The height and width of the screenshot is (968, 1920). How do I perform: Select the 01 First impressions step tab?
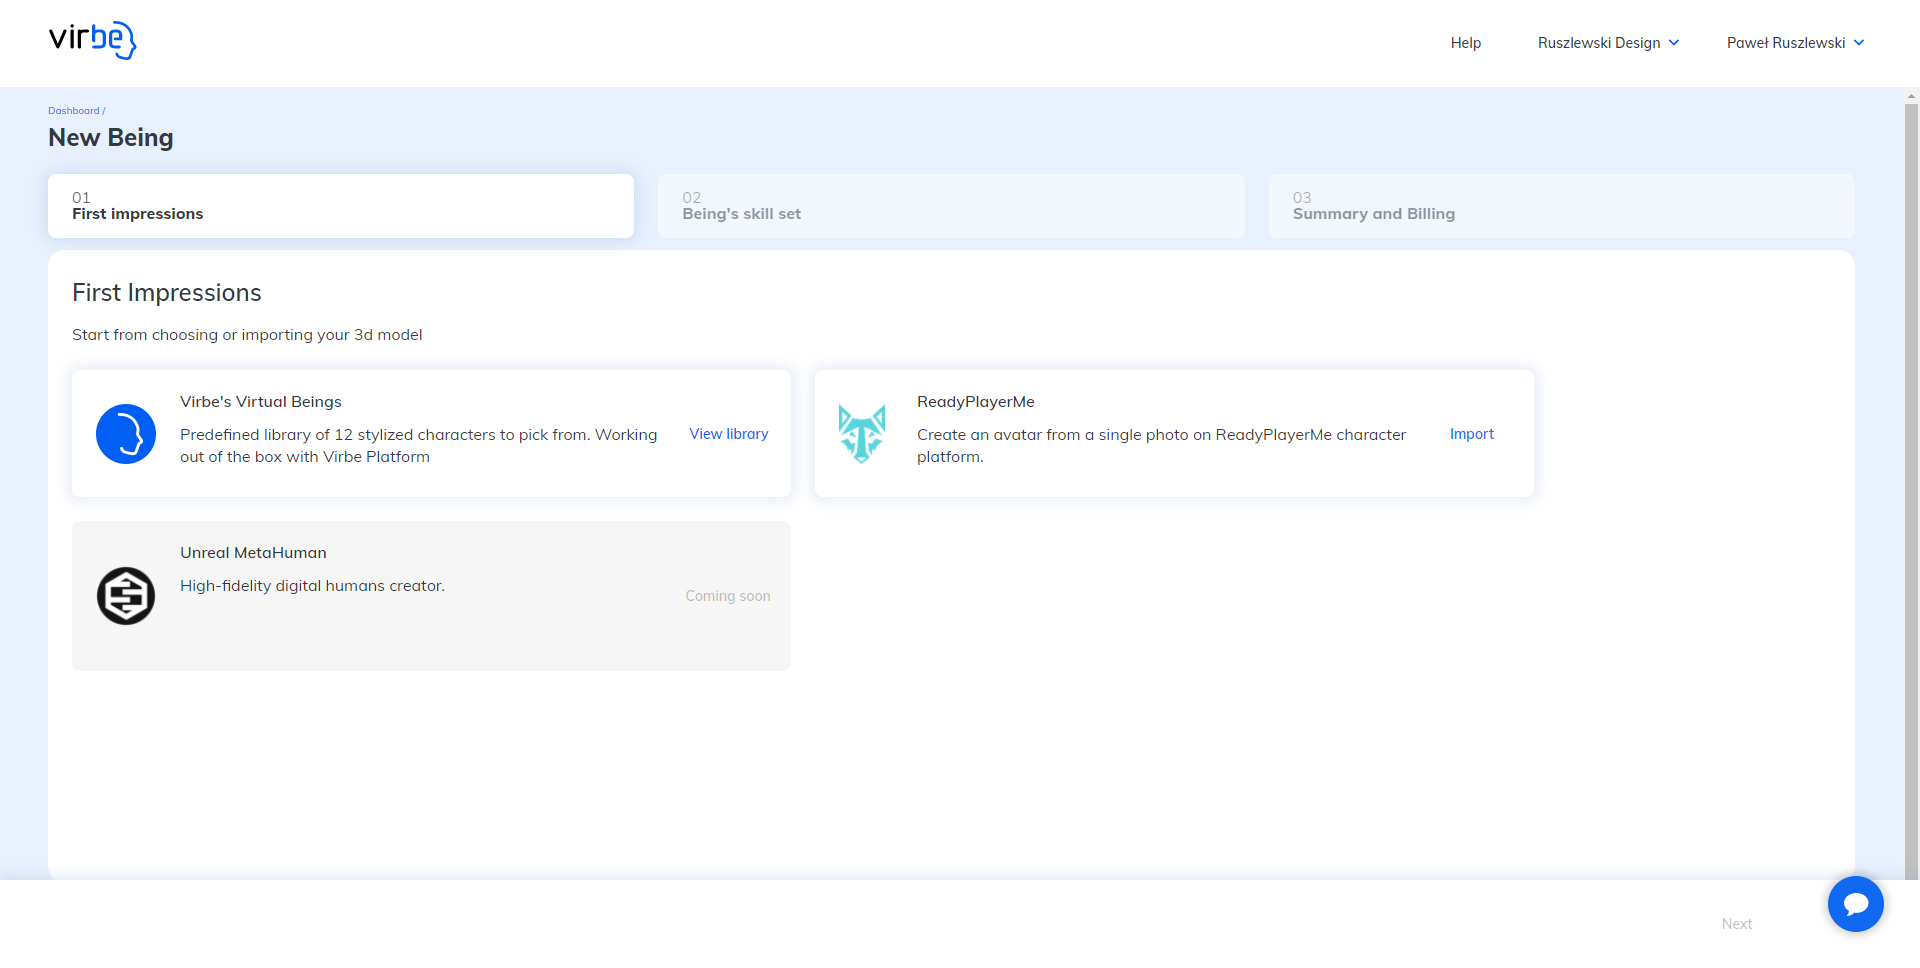tap(341, 206)
